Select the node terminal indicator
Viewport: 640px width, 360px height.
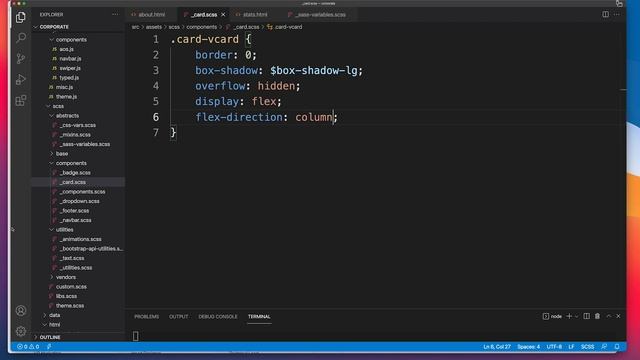[552, 316]
